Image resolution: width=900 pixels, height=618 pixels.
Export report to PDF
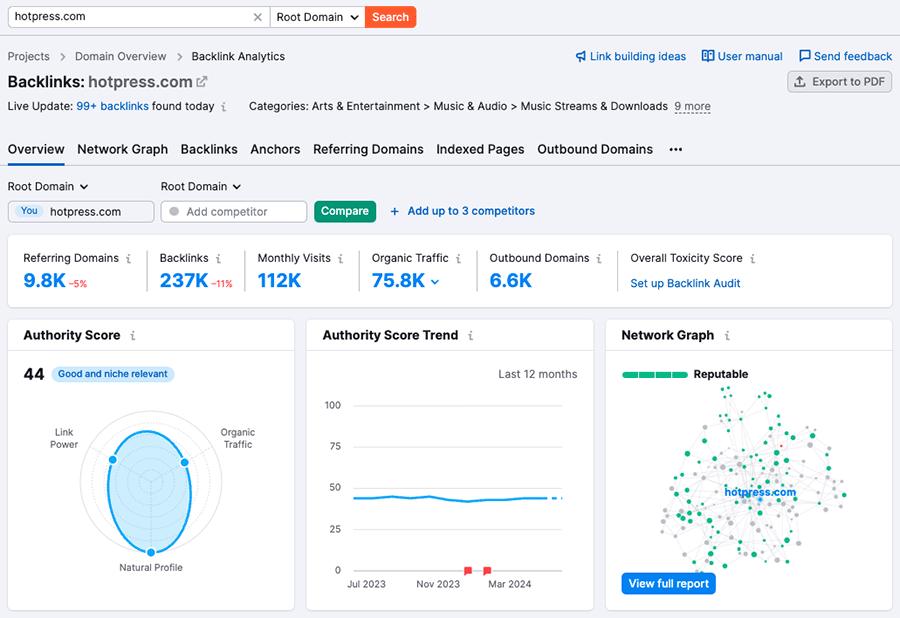[839, 82]
